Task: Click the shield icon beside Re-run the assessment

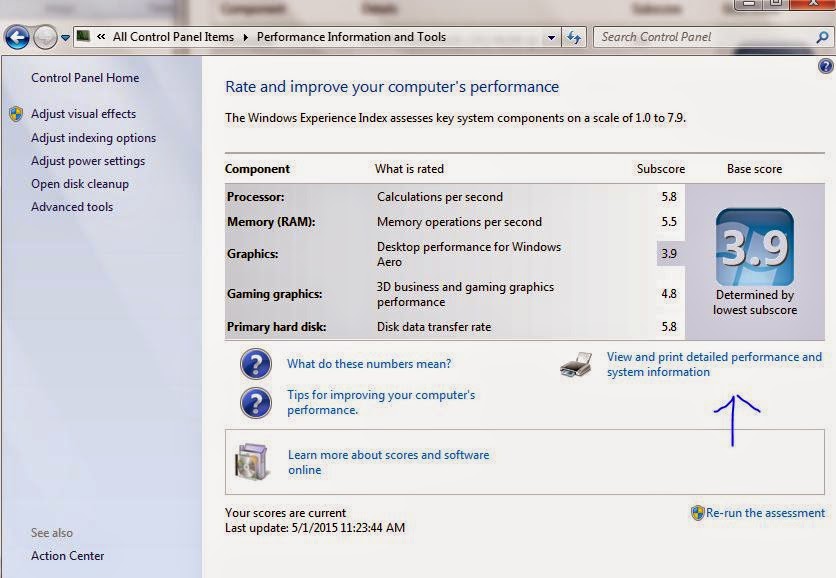Action: pos(697,513)
